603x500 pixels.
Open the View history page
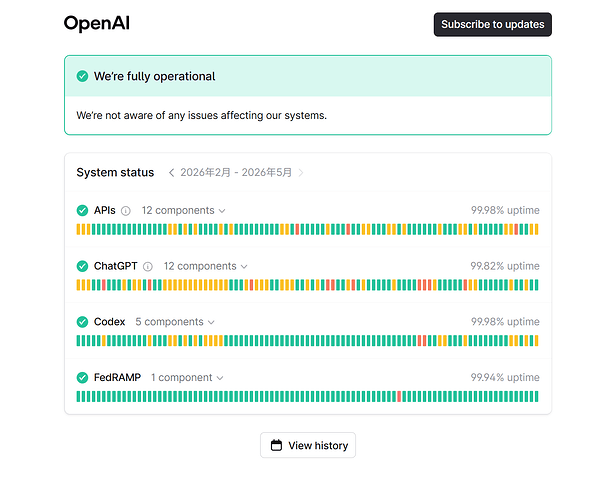point(308,445)
